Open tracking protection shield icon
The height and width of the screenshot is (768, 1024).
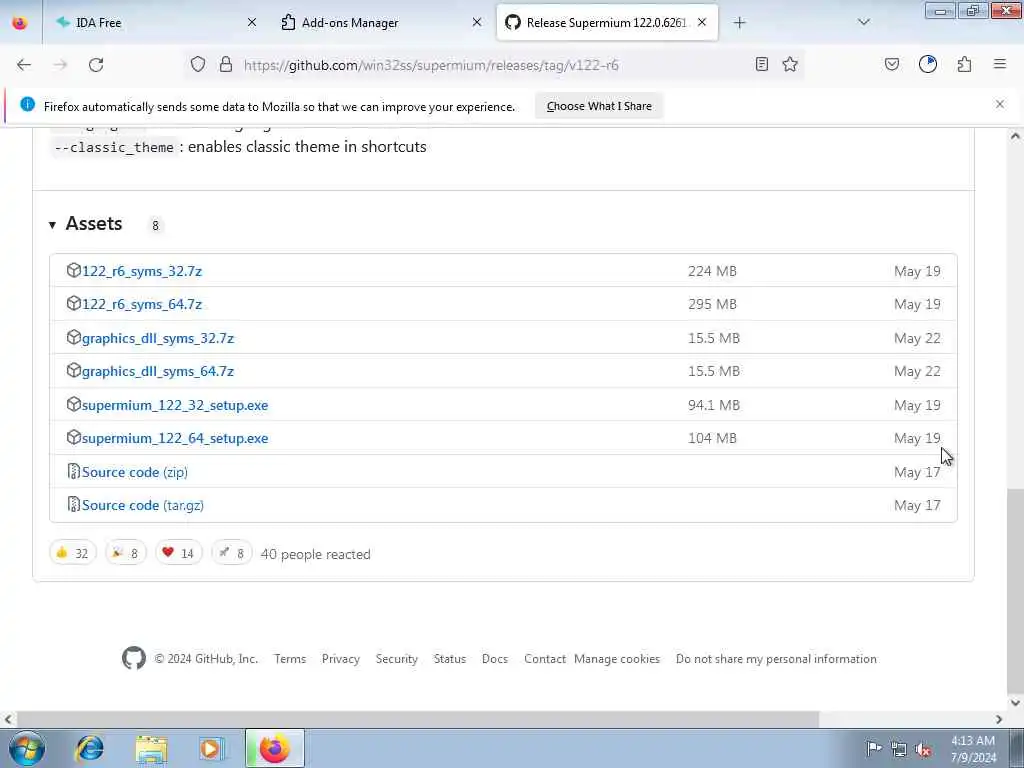tap(198, 64)
